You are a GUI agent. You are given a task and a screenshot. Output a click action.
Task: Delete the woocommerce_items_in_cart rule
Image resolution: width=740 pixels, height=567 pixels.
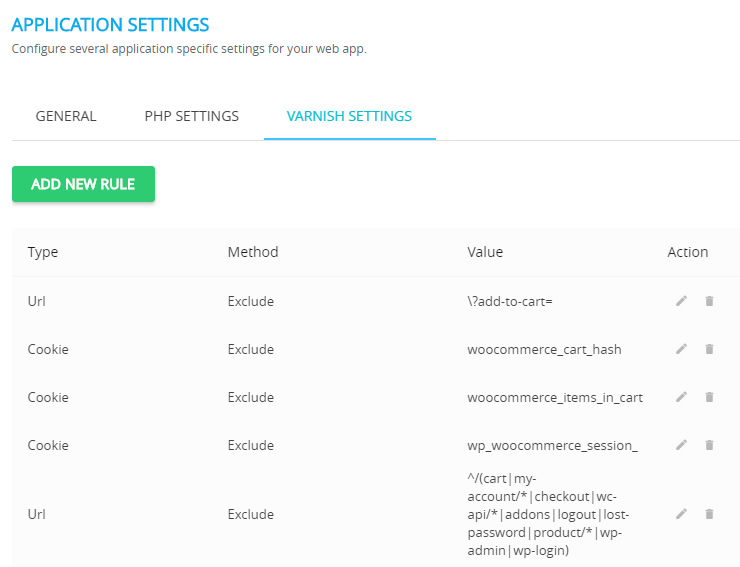pos(709,397)
